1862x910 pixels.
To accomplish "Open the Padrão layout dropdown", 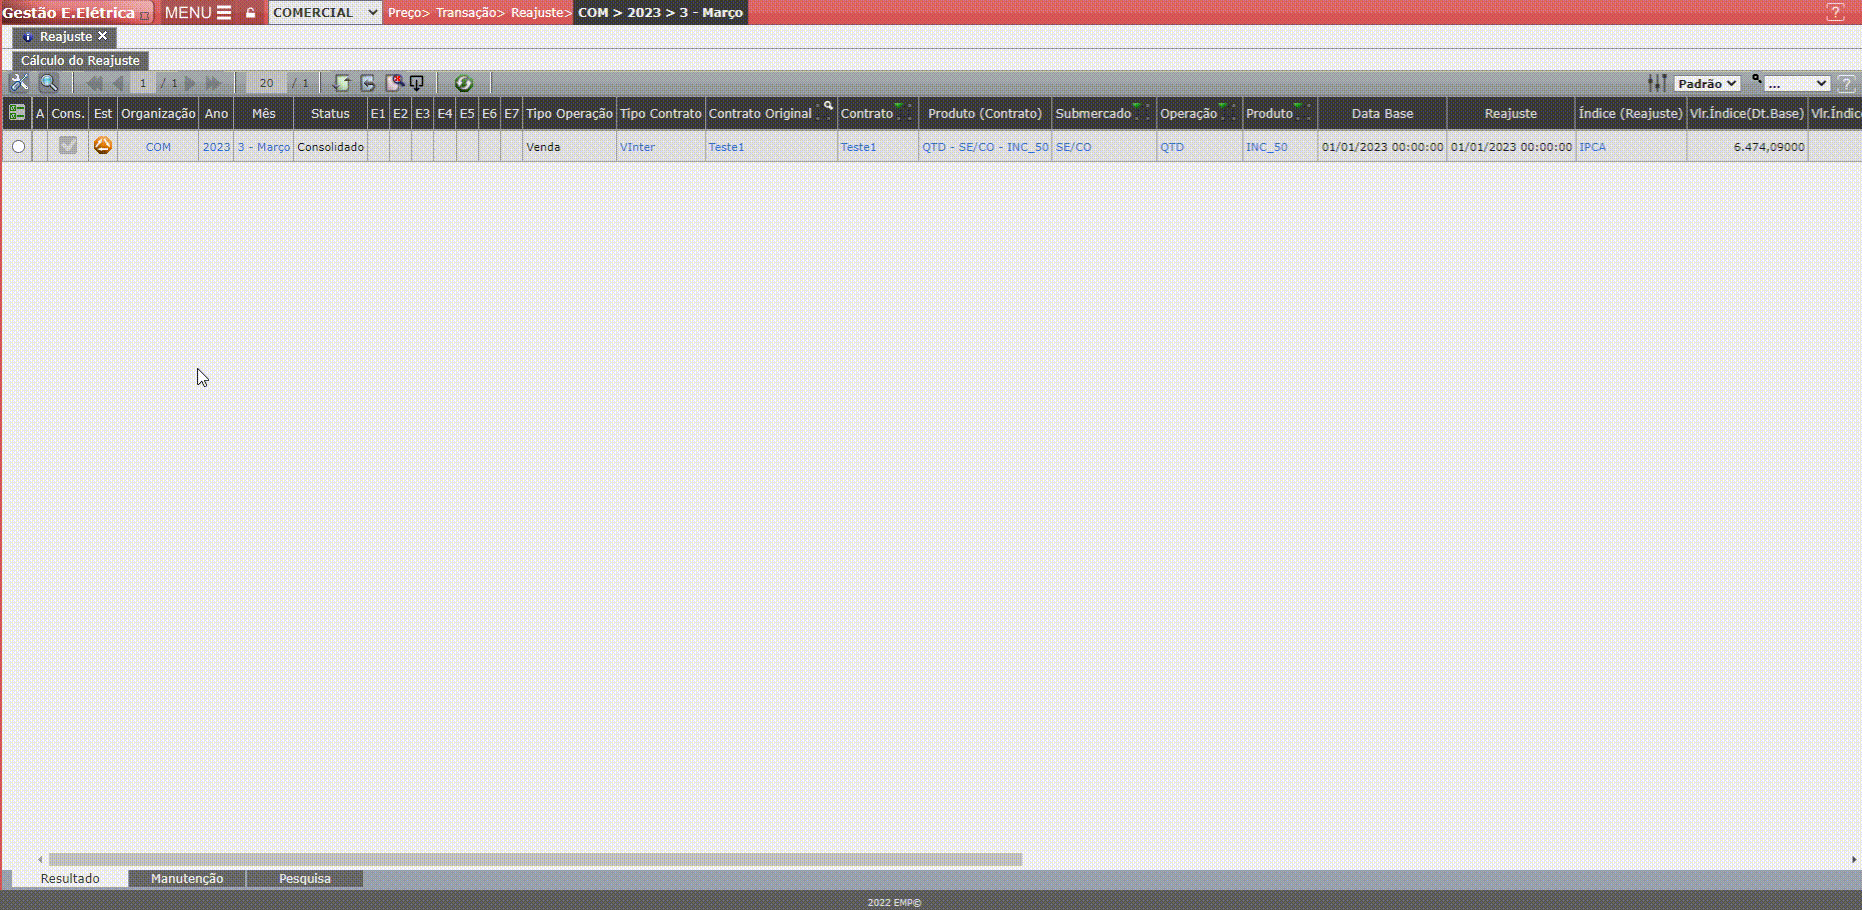I will [1707, 84].
